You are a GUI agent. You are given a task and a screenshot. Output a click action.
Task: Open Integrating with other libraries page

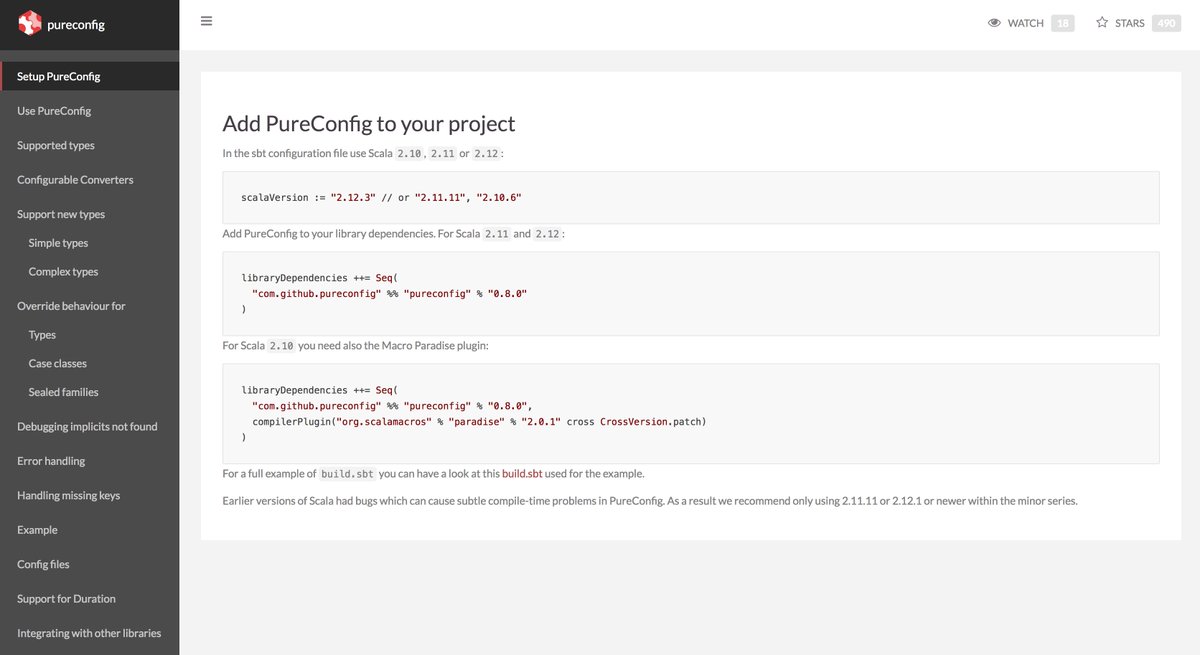tap(90, 633)
